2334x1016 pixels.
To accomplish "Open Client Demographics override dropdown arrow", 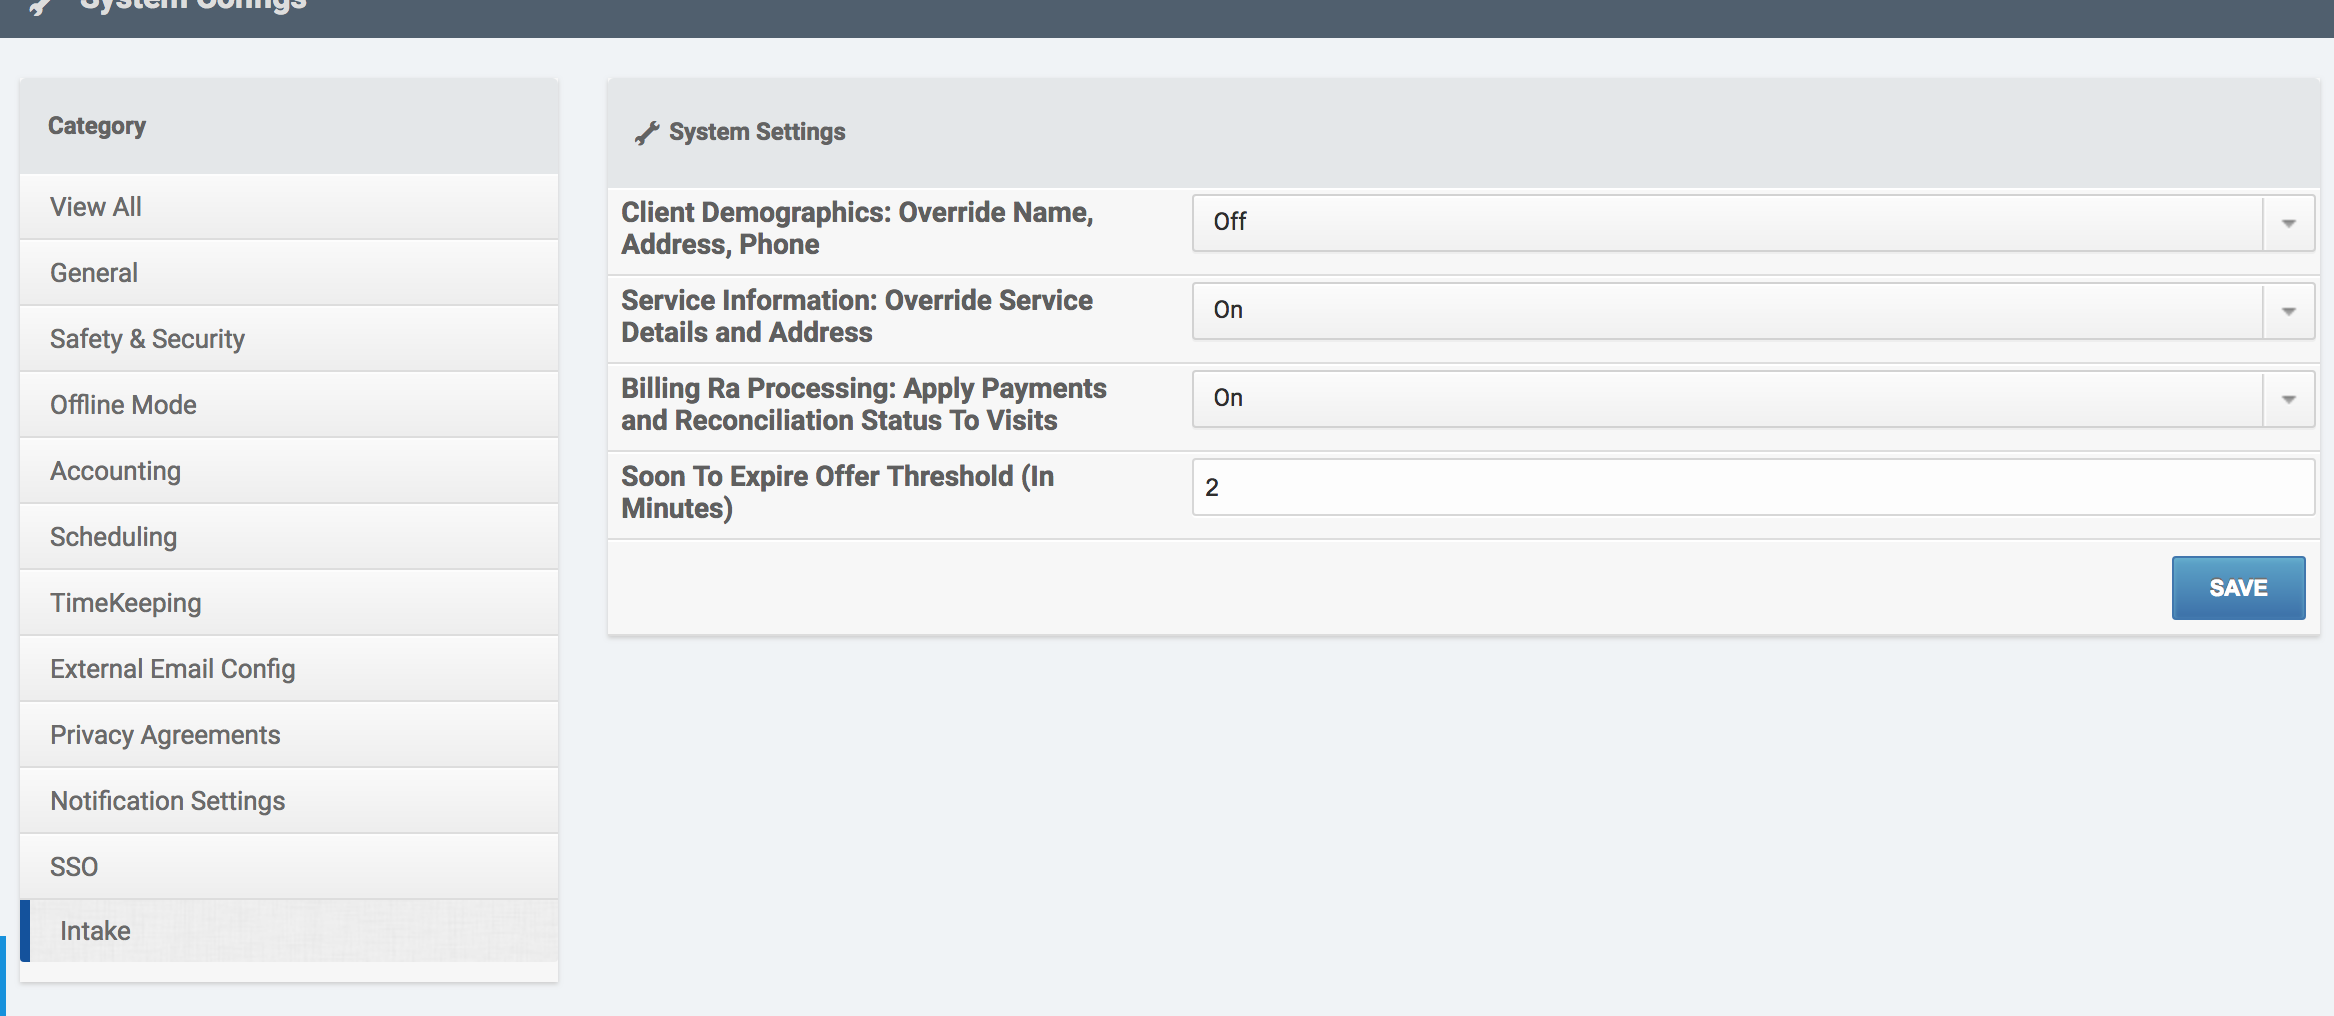I will 2288,223.
